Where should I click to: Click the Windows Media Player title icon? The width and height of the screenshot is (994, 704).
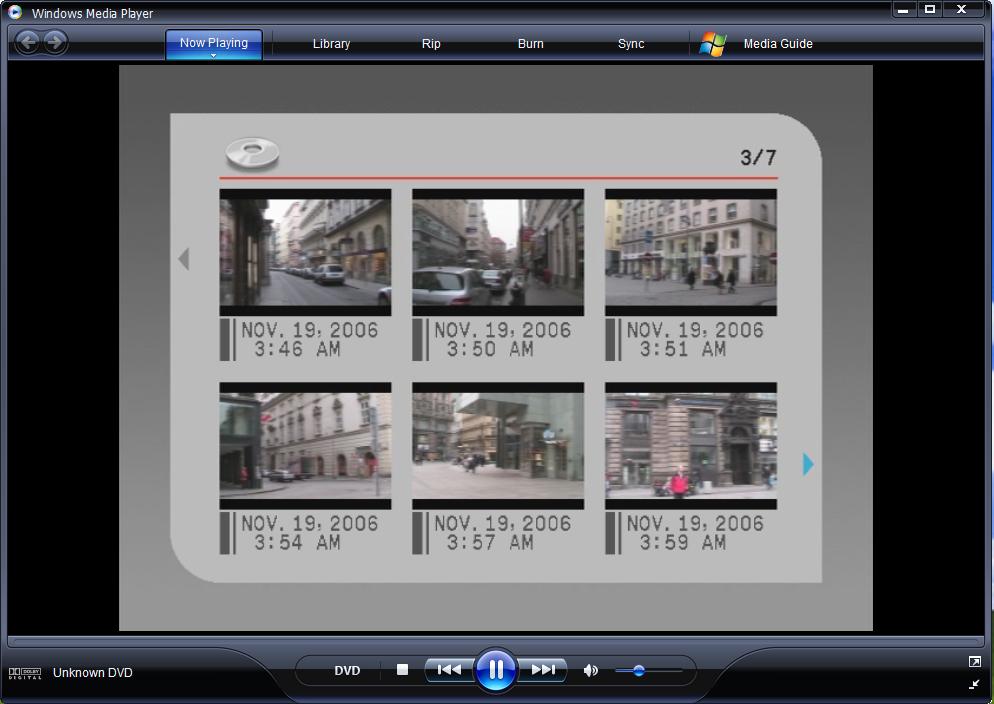coord(15,12)
